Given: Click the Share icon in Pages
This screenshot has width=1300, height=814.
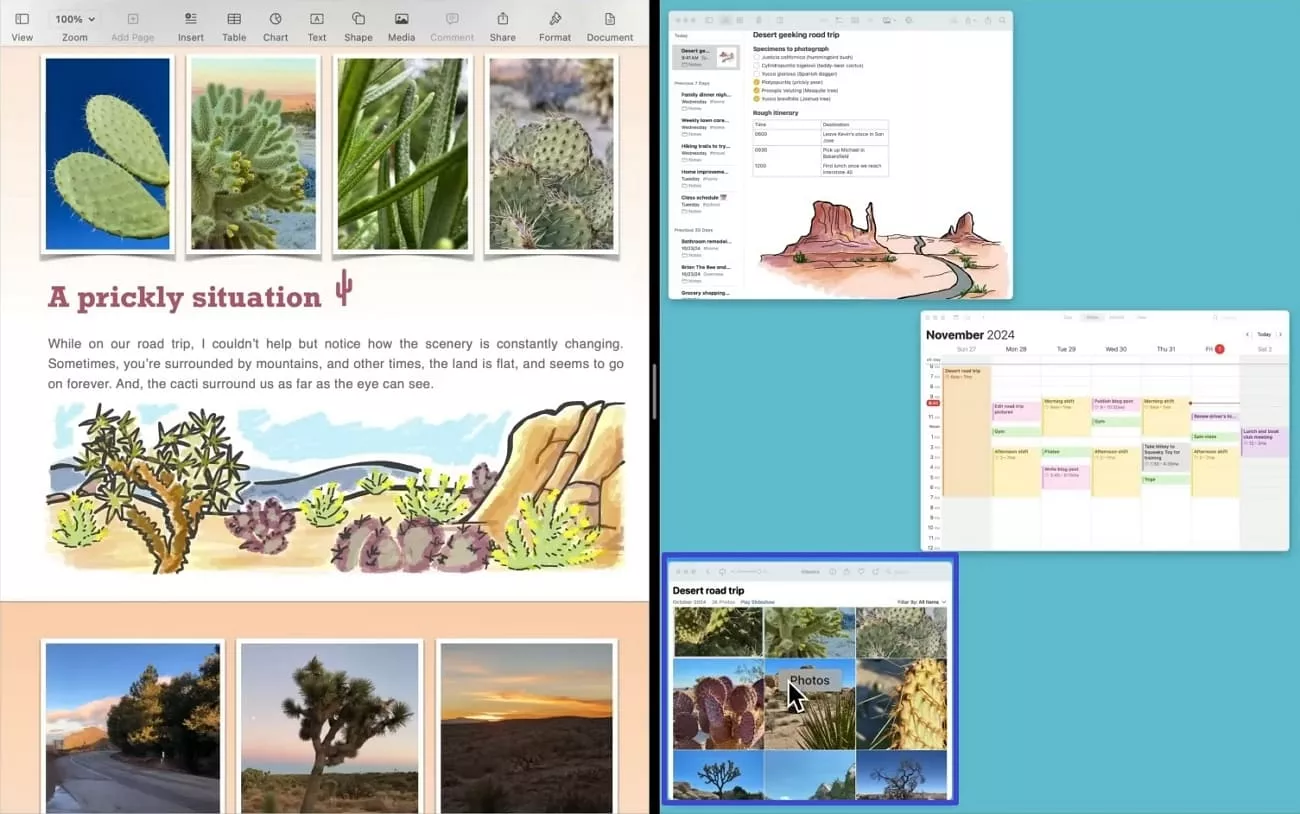Looking at the screenshot, I should [x=502, y=19].
